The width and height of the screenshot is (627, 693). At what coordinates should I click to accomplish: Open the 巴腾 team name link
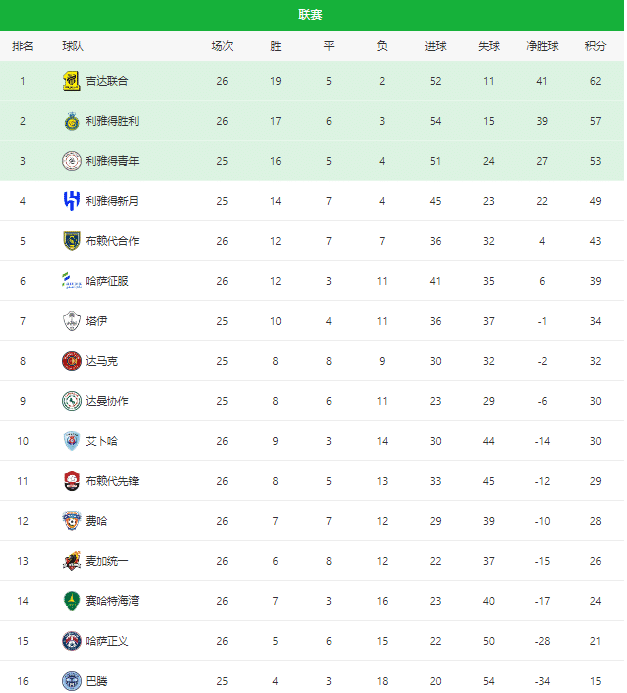(96, 681)
